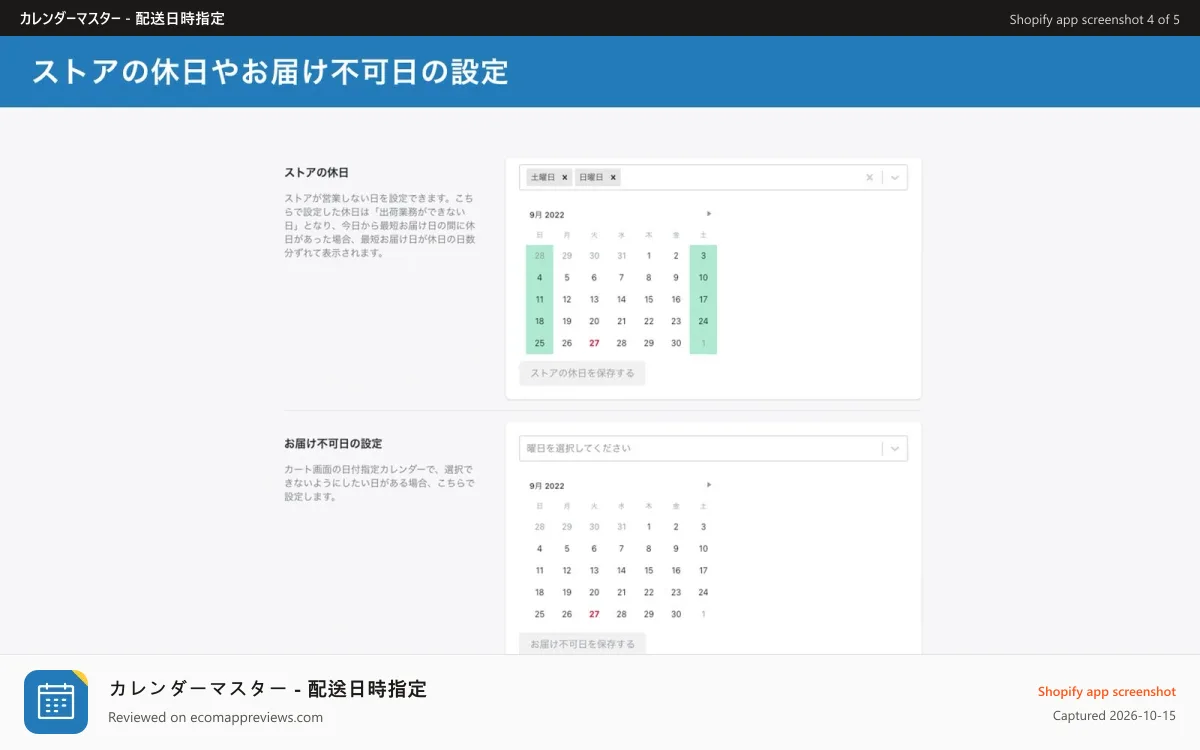Toggle September 25 in store holidays calendar
This screenshot has width=1200, height=750.
coord(539,344)
